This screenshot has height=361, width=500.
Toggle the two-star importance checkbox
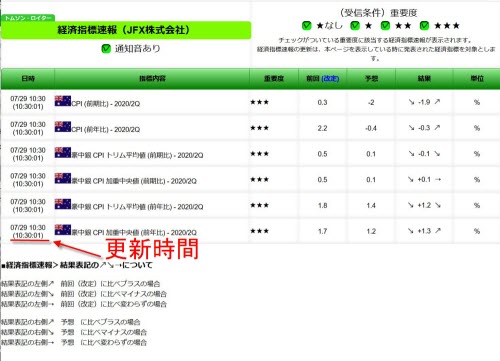click(x=385, y=25)
